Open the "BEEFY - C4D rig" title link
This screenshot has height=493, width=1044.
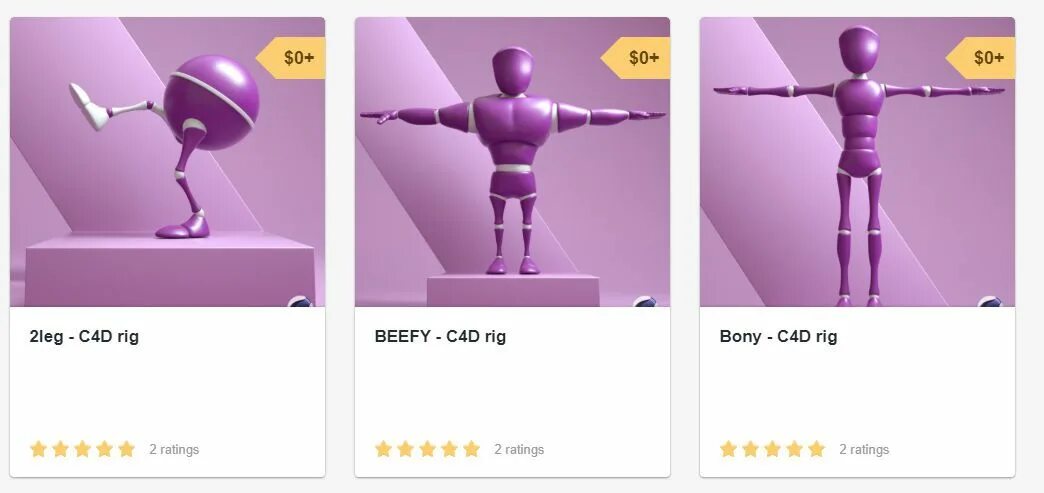pos(440,336)
